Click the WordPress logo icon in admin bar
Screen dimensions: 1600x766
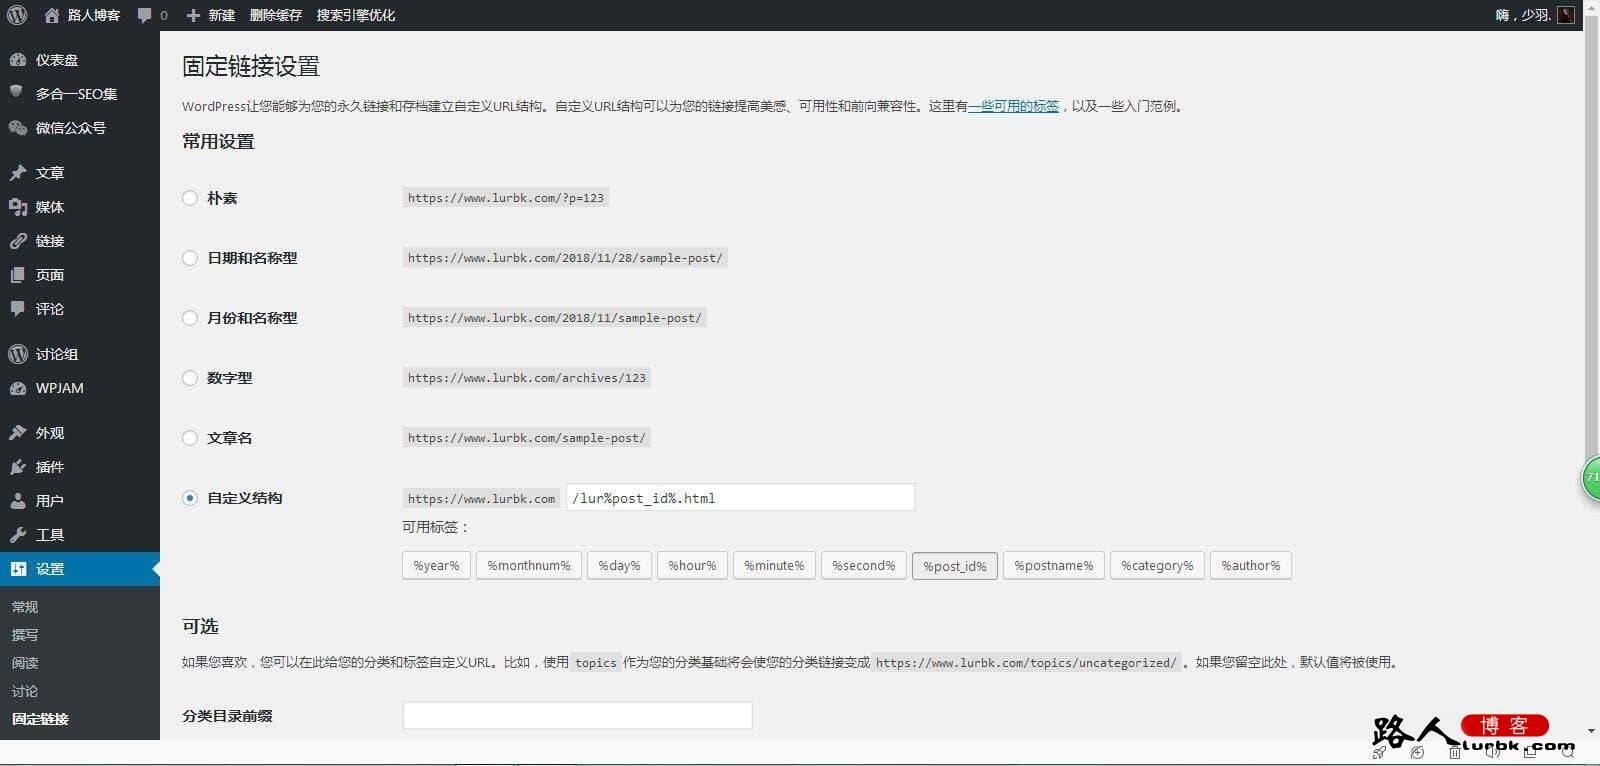tap(17, 15)
